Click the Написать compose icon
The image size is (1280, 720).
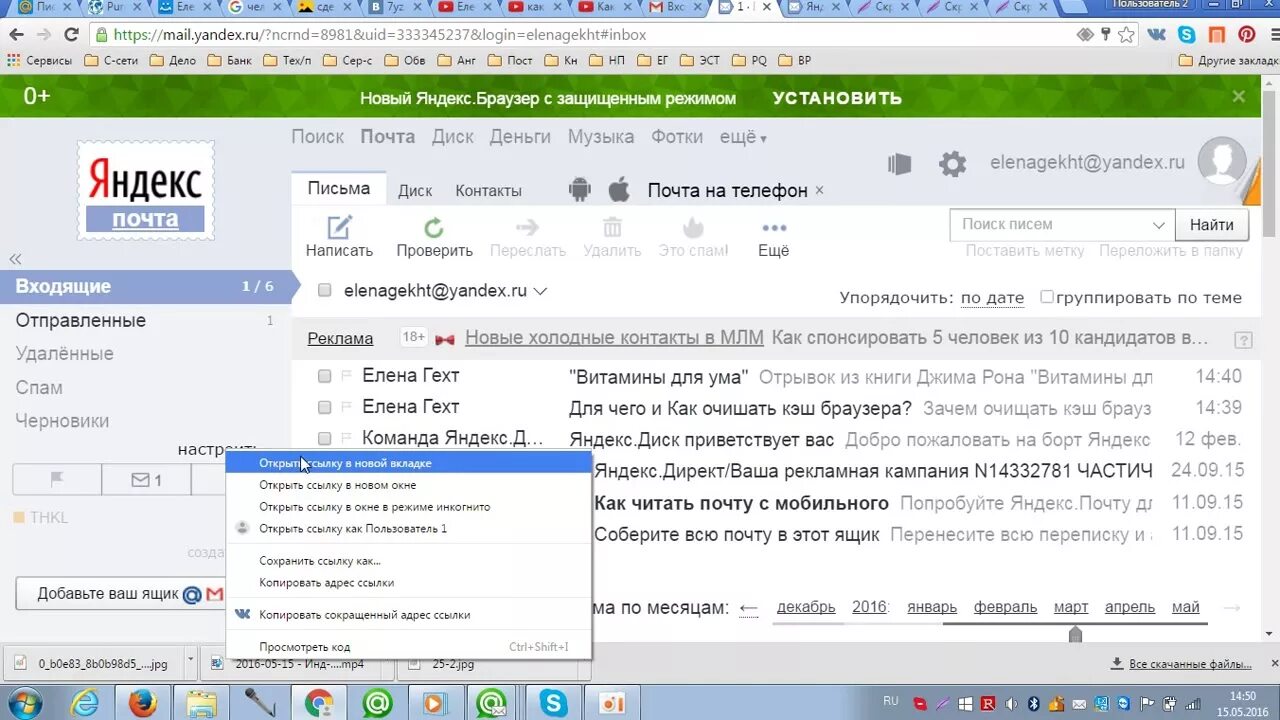coord(340,227)
